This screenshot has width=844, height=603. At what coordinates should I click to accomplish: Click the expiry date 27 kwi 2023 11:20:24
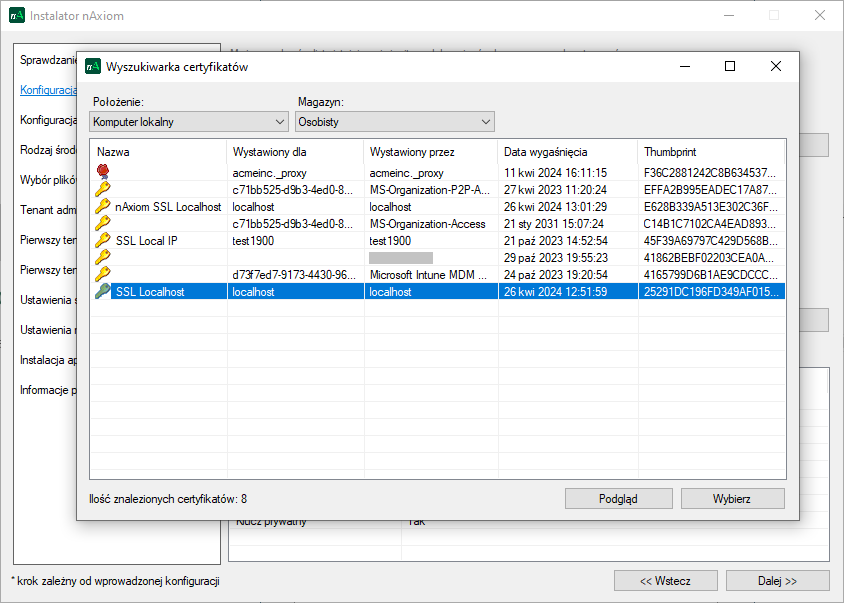coord(555,190)
